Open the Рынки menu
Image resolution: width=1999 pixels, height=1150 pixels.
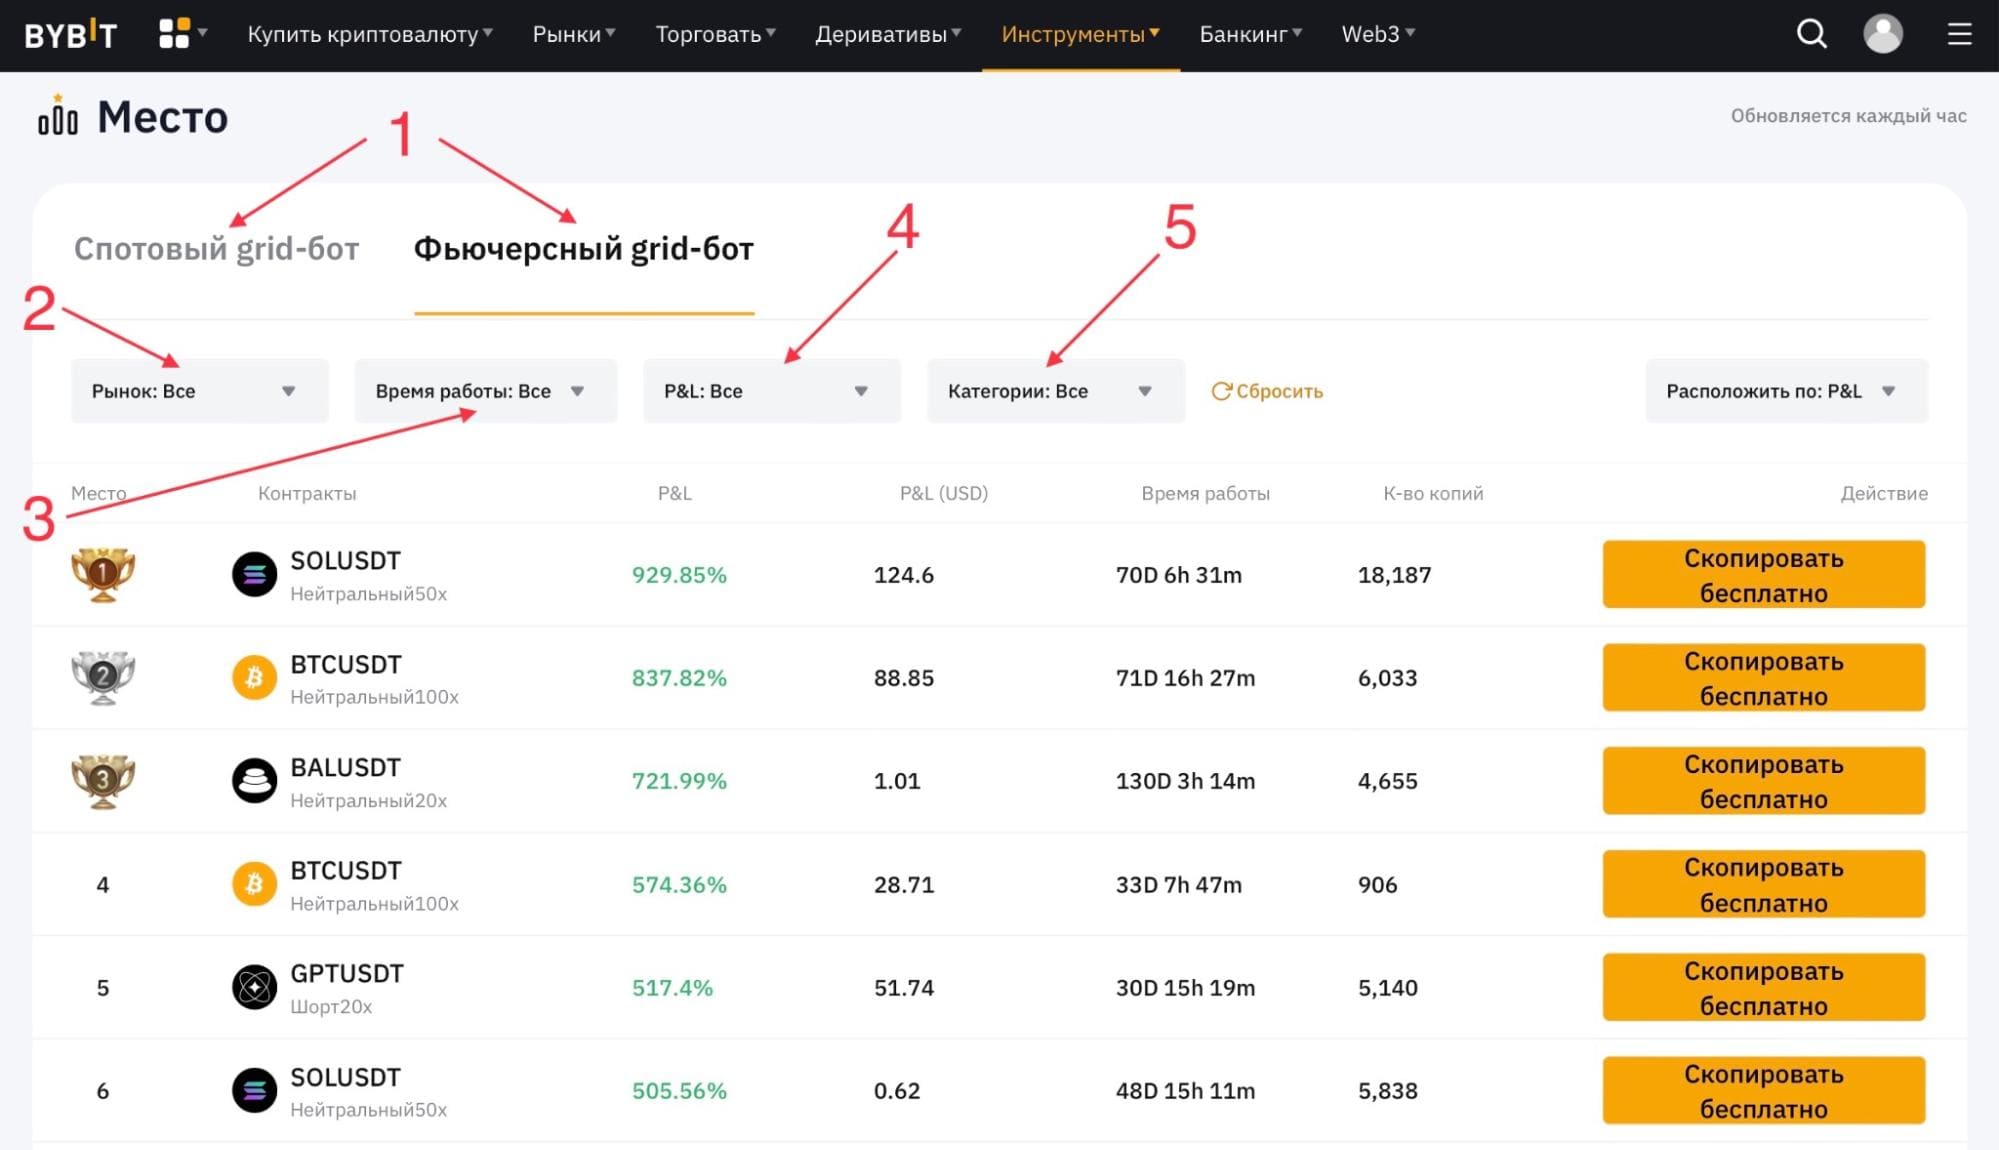click(x=574, y=34)
